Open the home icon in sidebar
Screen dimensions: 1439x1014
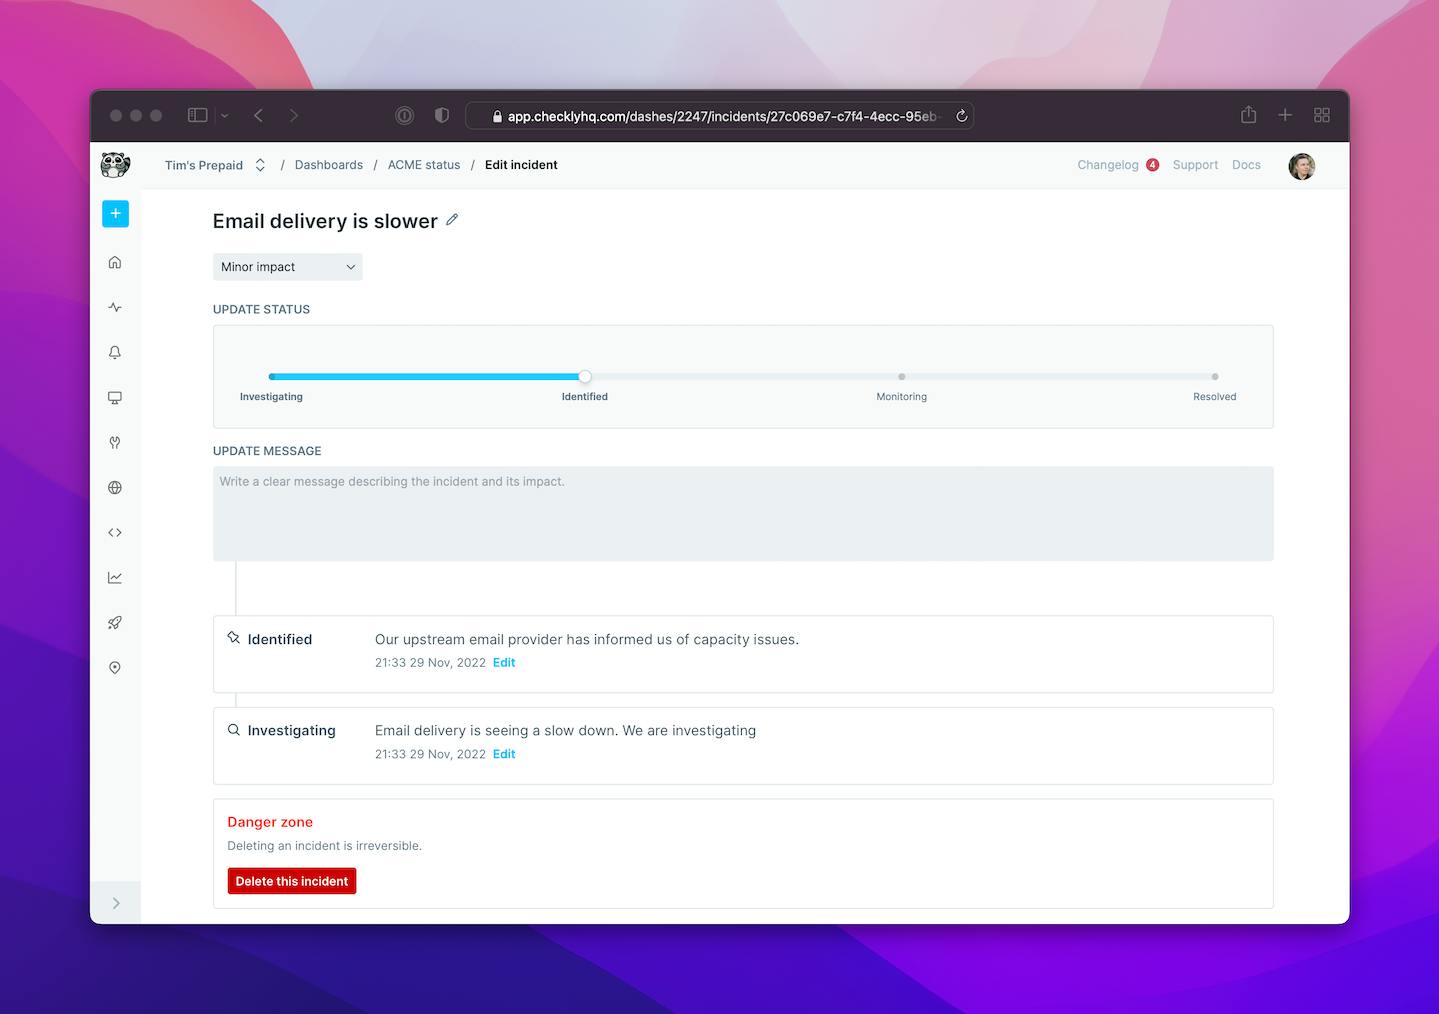pos(115,262)
